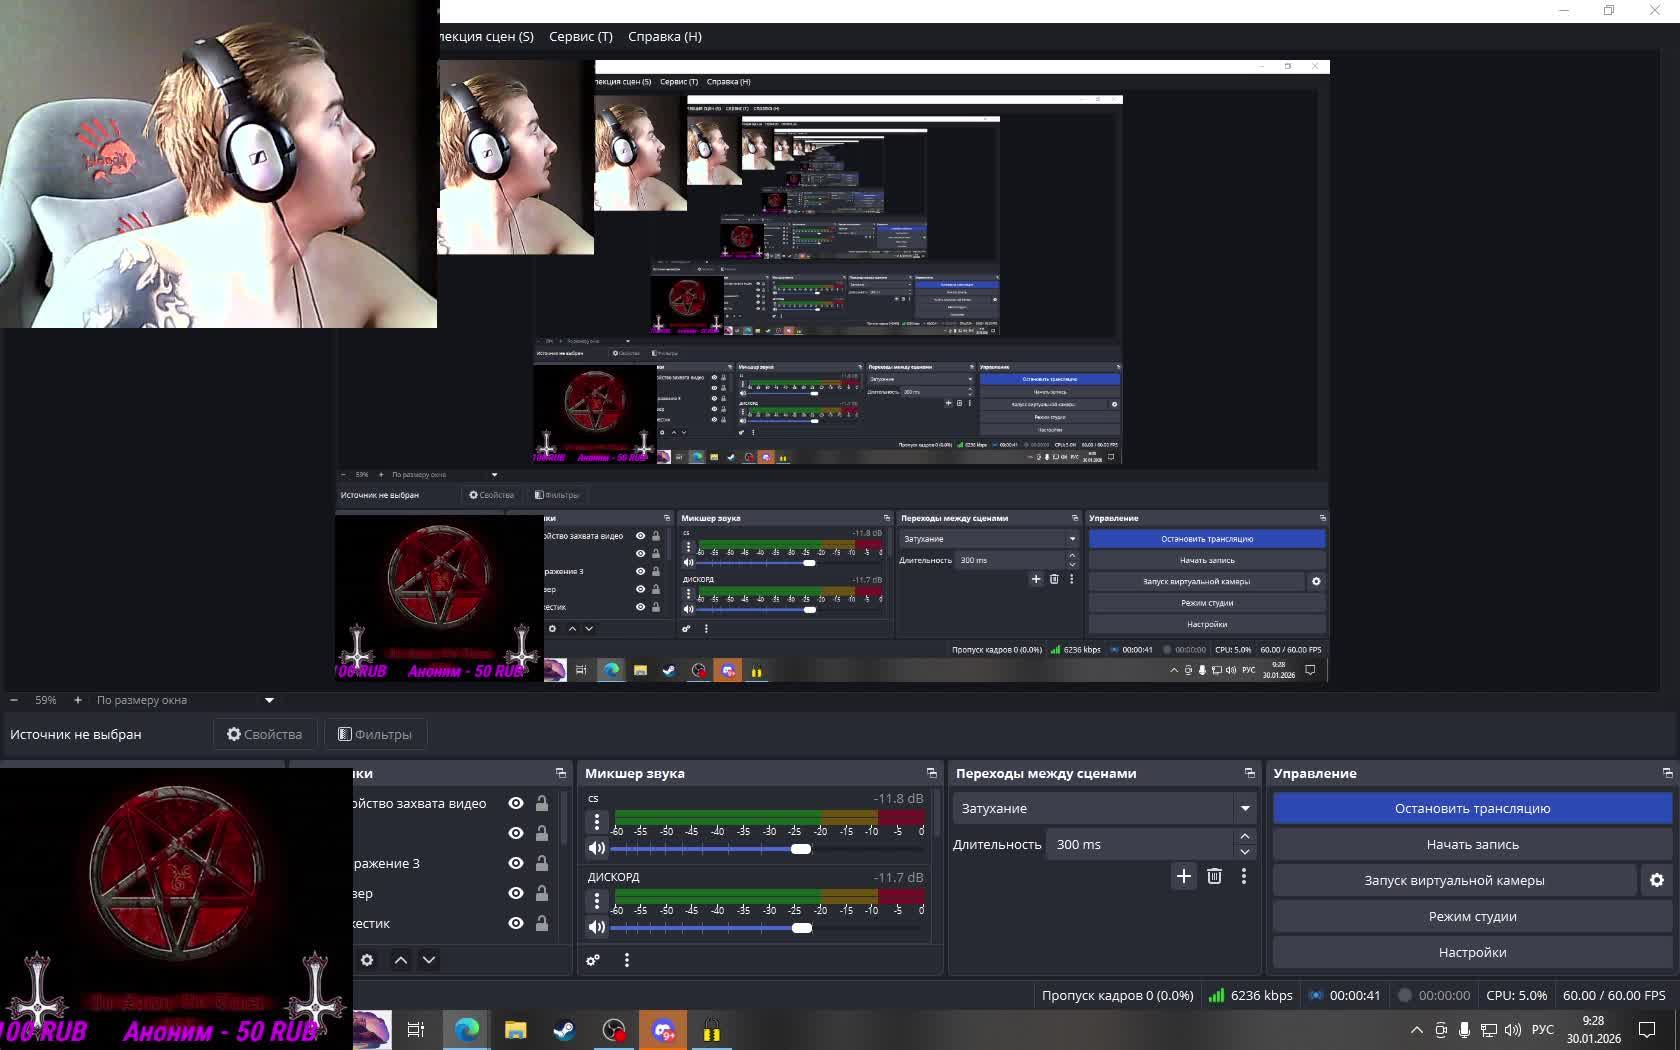Open the Справка (H) menu
Image resolution: width=1680 pixels, height=1050 pixels.
[664, 36]
